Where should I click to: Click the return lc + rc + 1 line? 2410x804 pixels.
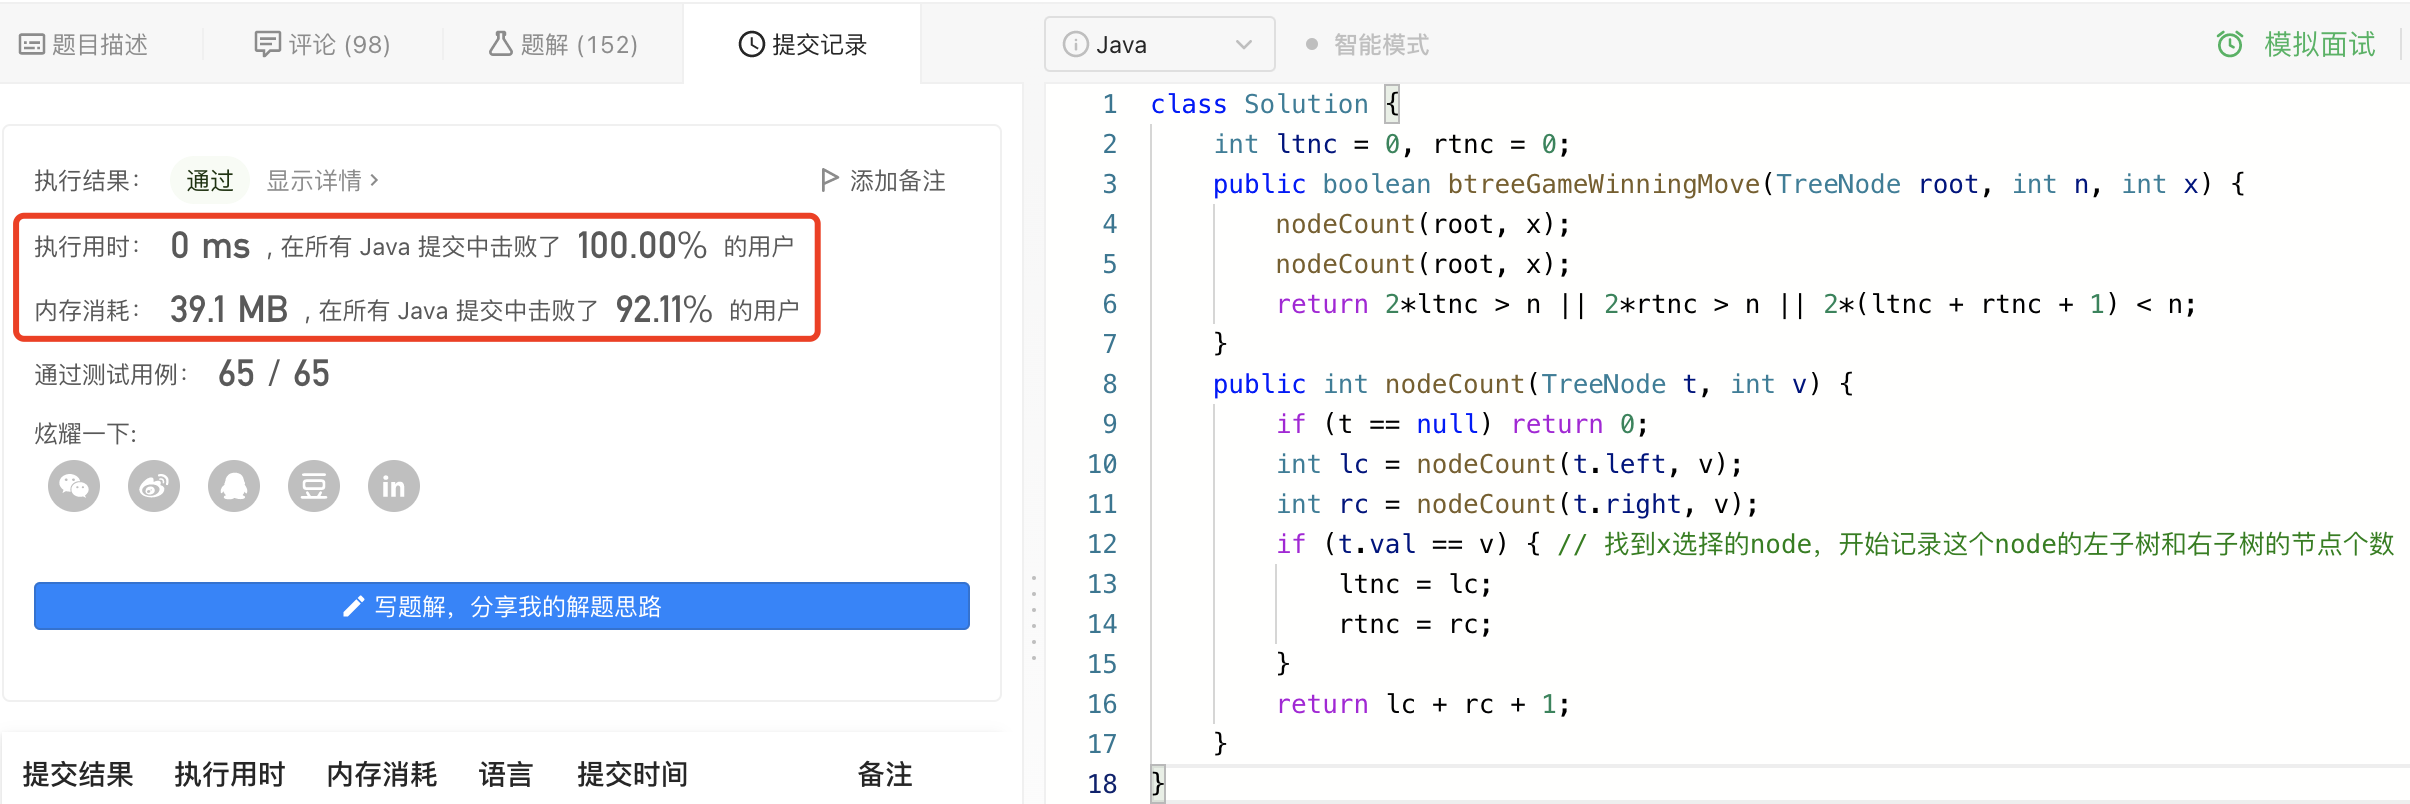coord(1422,704)
